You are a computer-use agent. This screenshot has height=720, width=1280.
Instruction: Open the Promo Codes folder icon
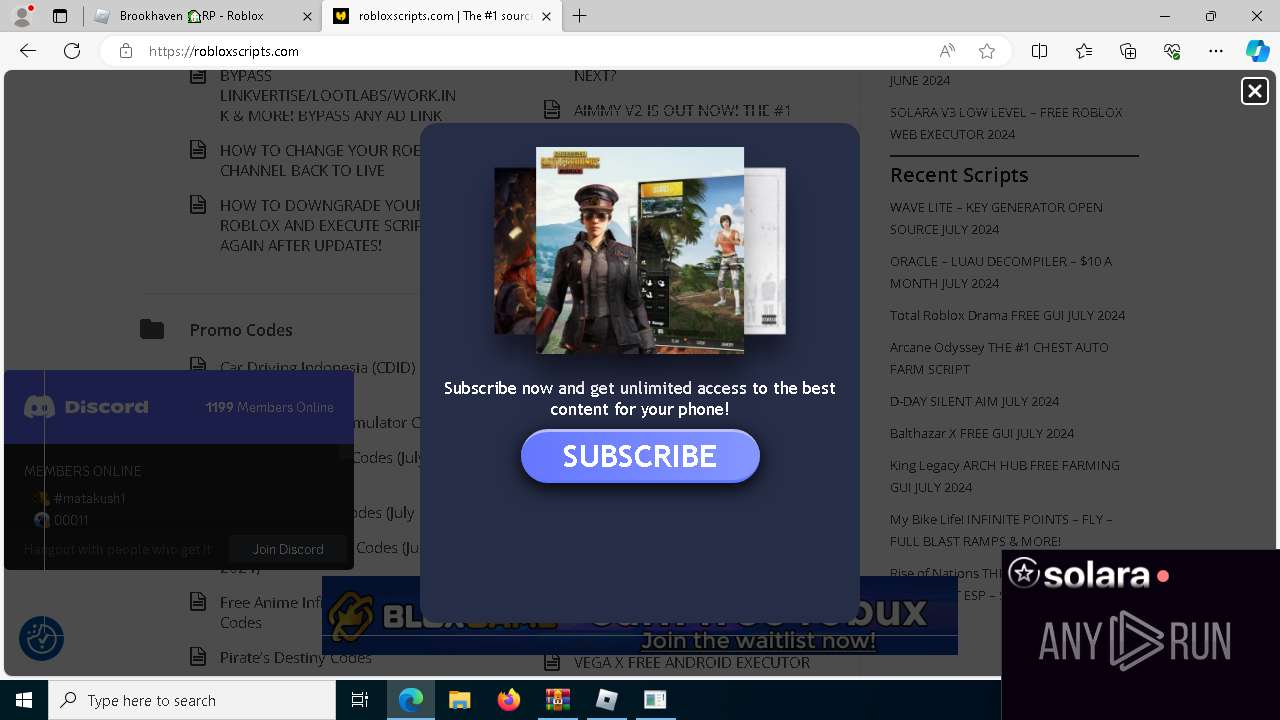point(152,329)
